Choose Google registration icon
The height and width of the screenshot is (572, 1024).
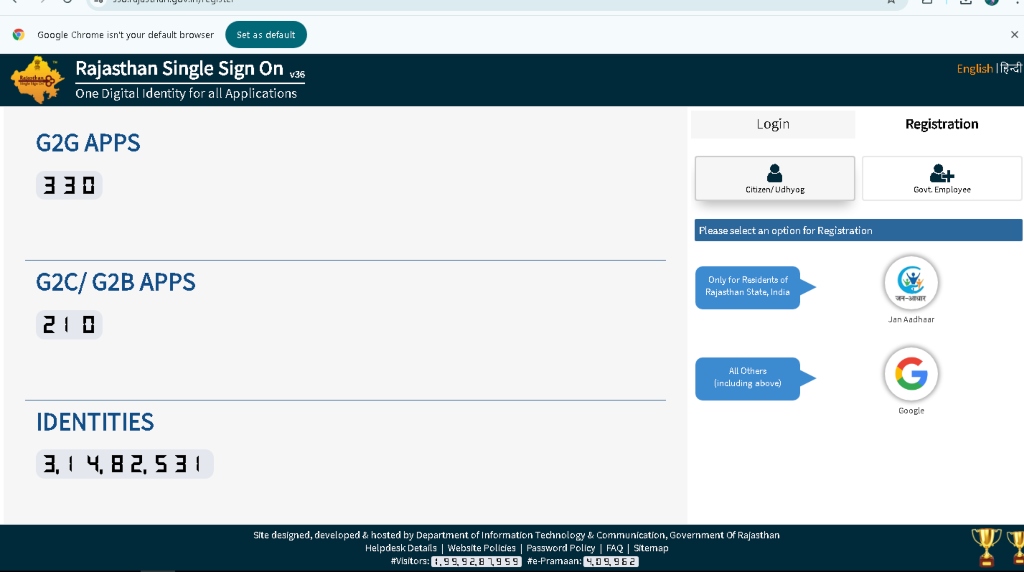(x=911, y=374)
